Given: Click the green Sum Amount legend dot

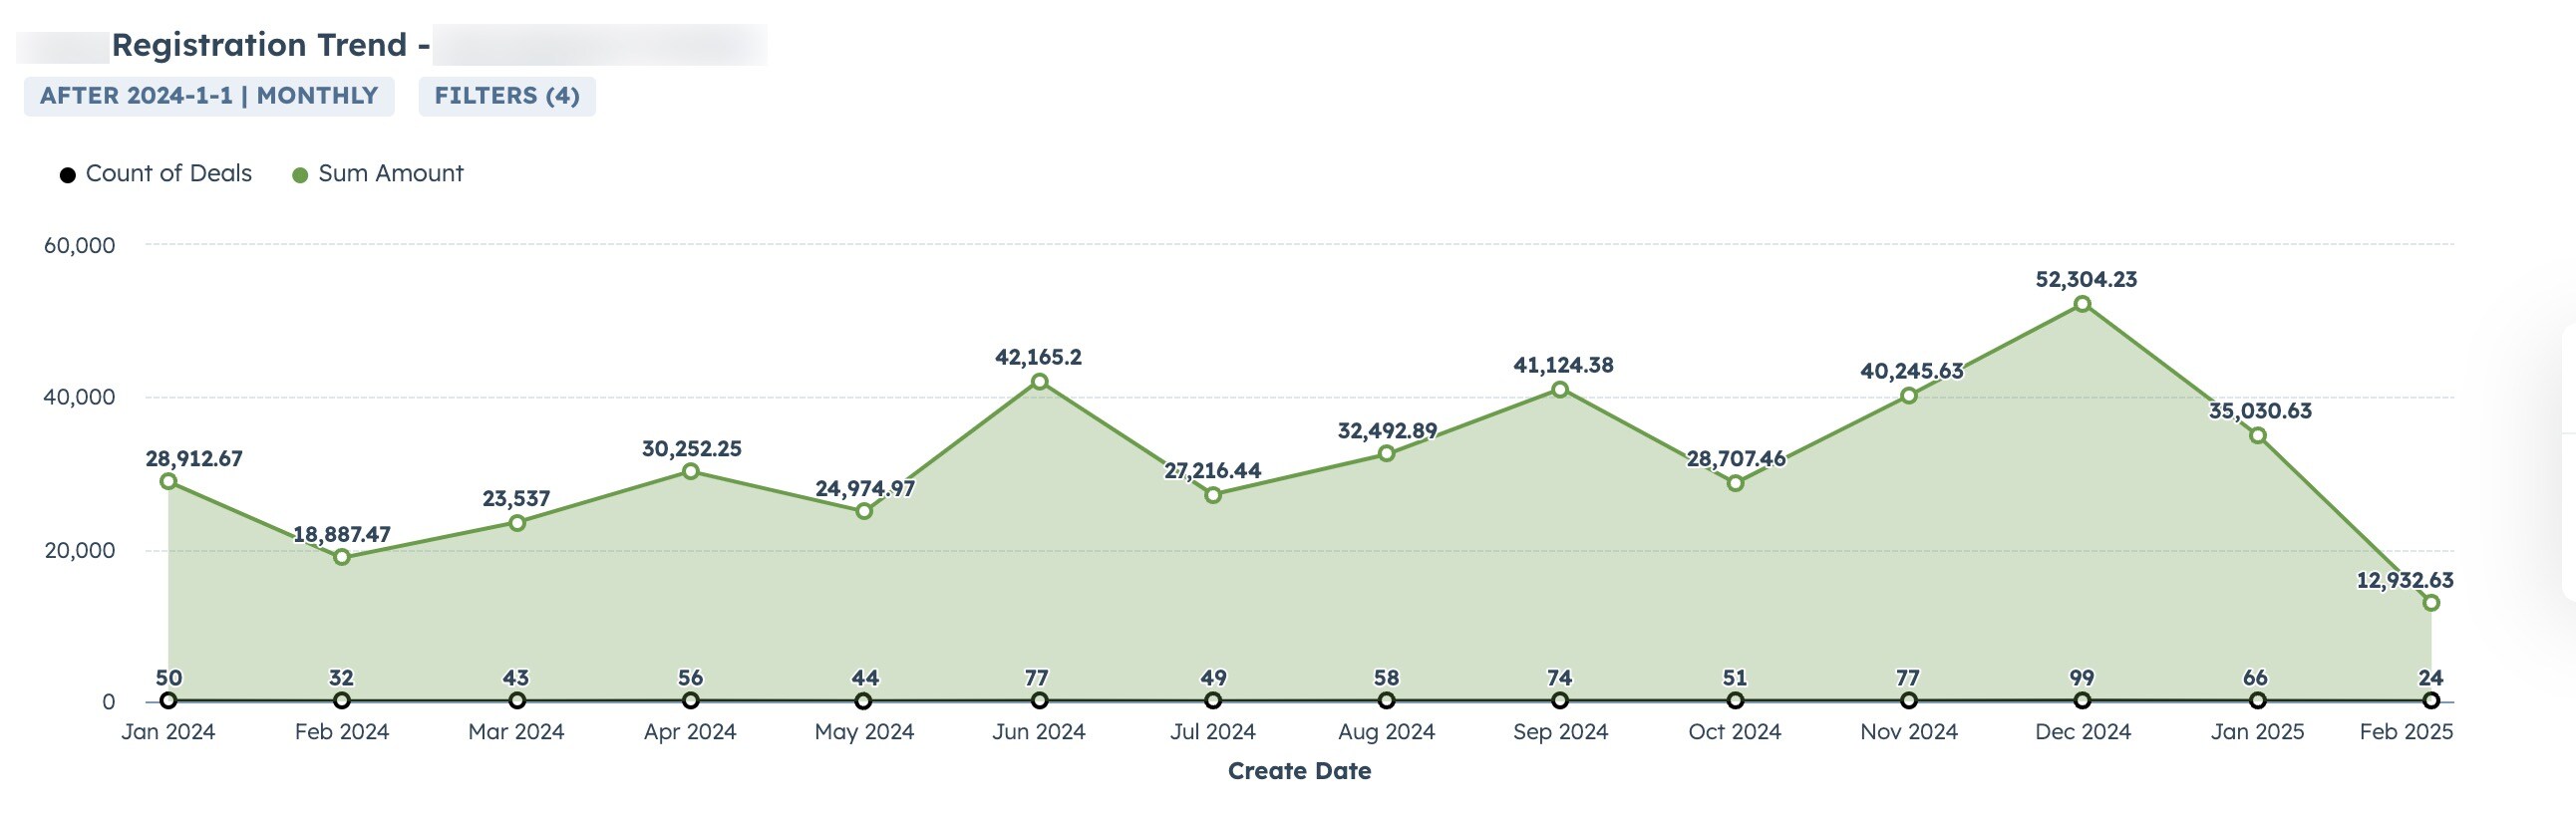Looking at the screenshot, I should pos(299,175).
